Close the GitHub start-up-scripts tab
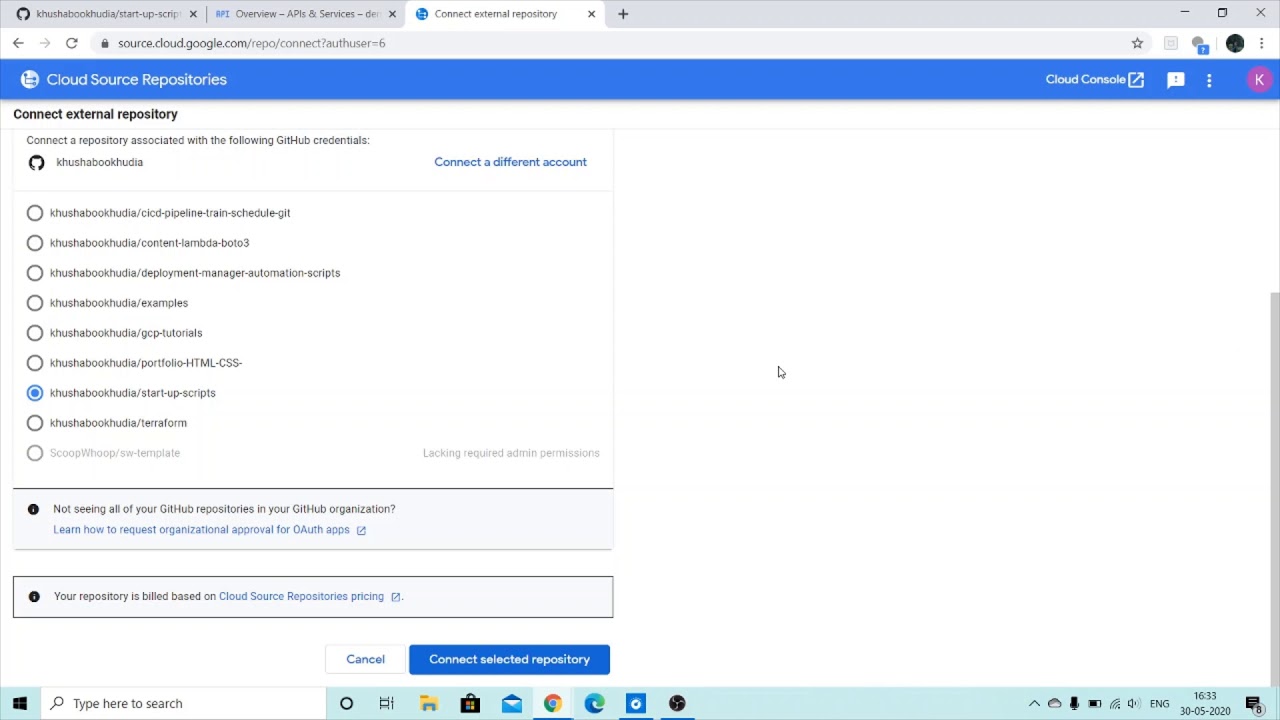Image resolution: width=1280 pixels, height=720 pixels. tap(193, 14)
